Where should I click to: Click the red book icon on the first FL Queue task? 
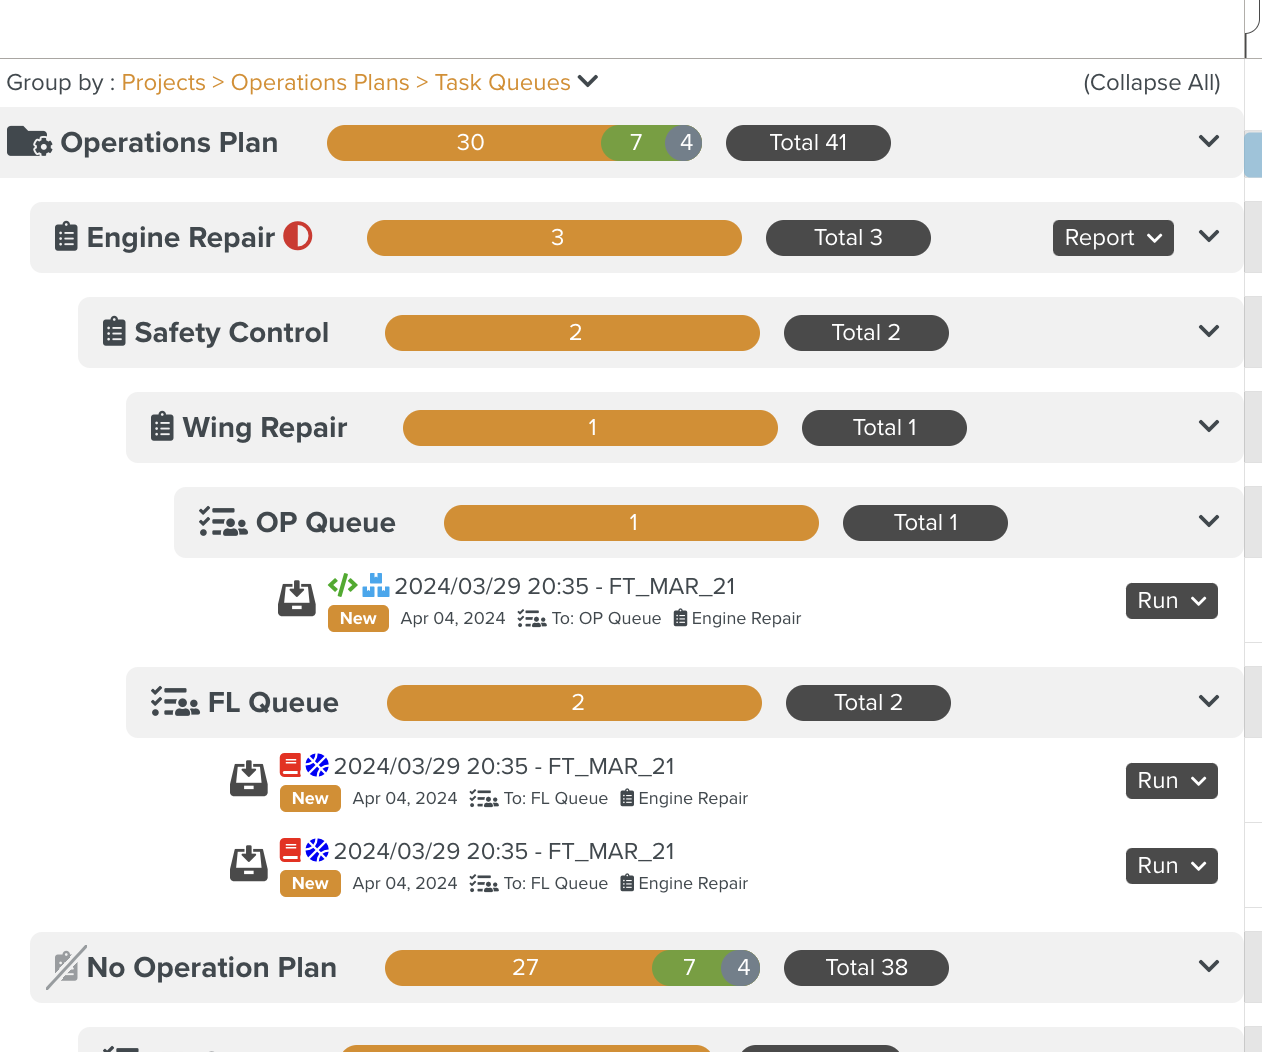(x=290, y=765)
